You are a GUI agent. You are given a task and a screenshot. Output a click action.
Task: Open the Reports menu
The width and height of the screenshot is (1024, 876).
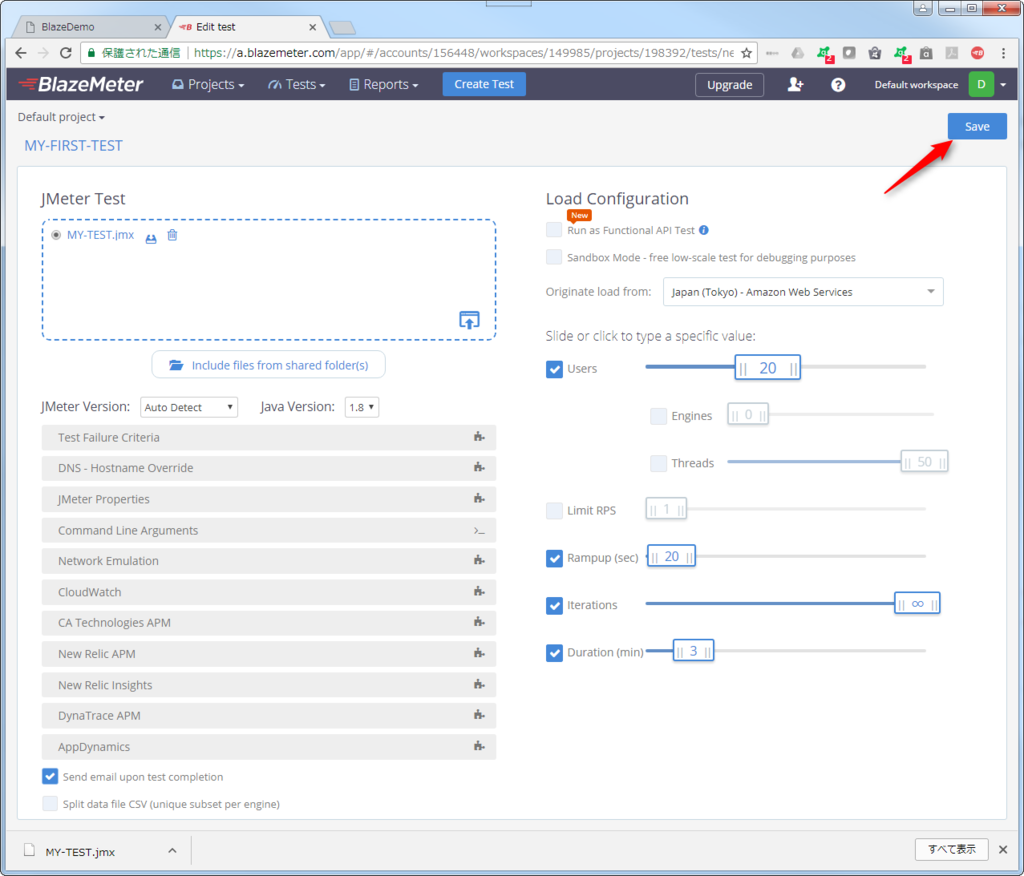[384, 84]
